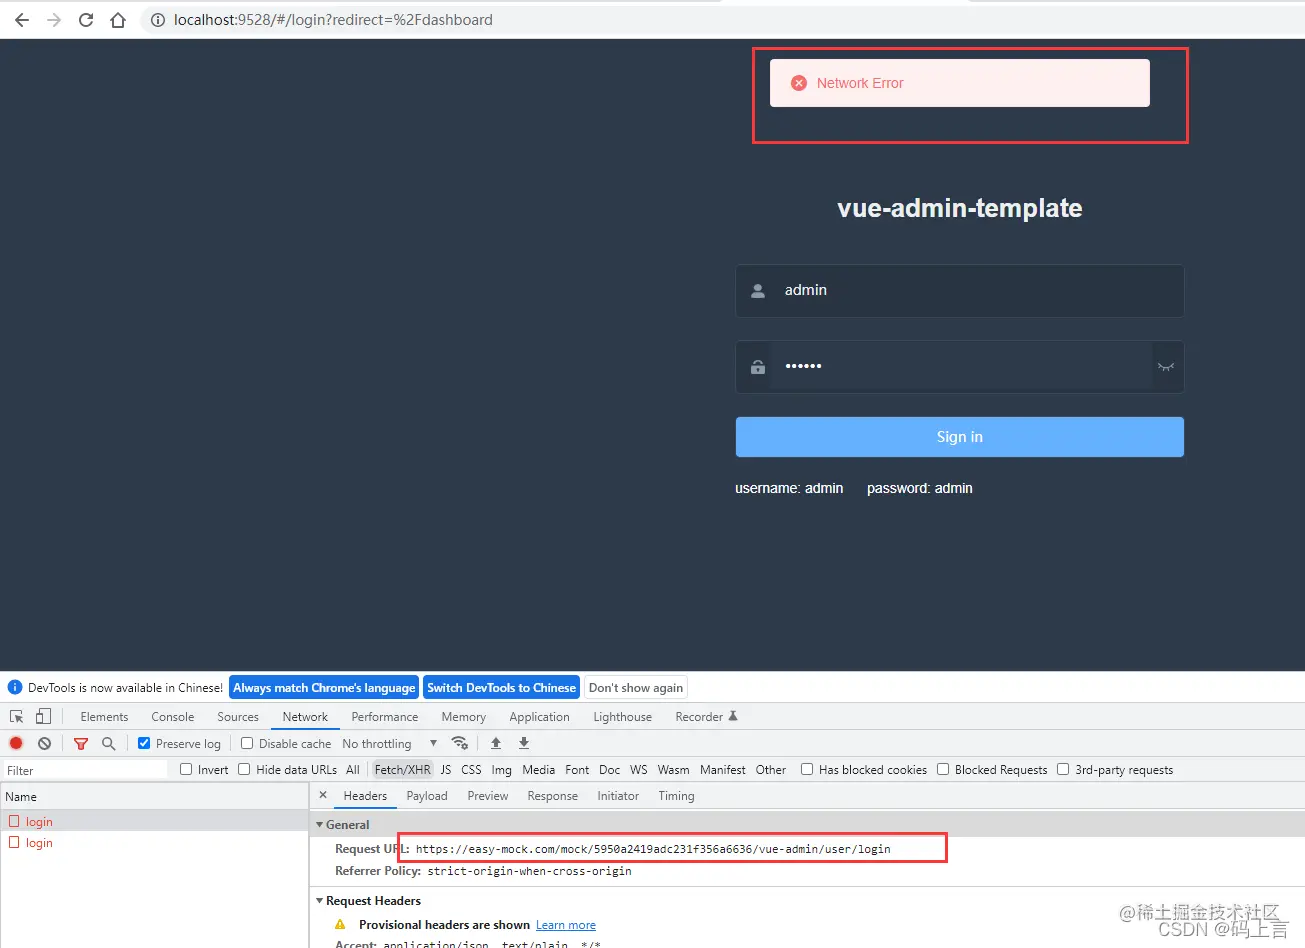Open the Initiator tab
Viewport: 1305px width, 948px height.
[x=618, y=796]
